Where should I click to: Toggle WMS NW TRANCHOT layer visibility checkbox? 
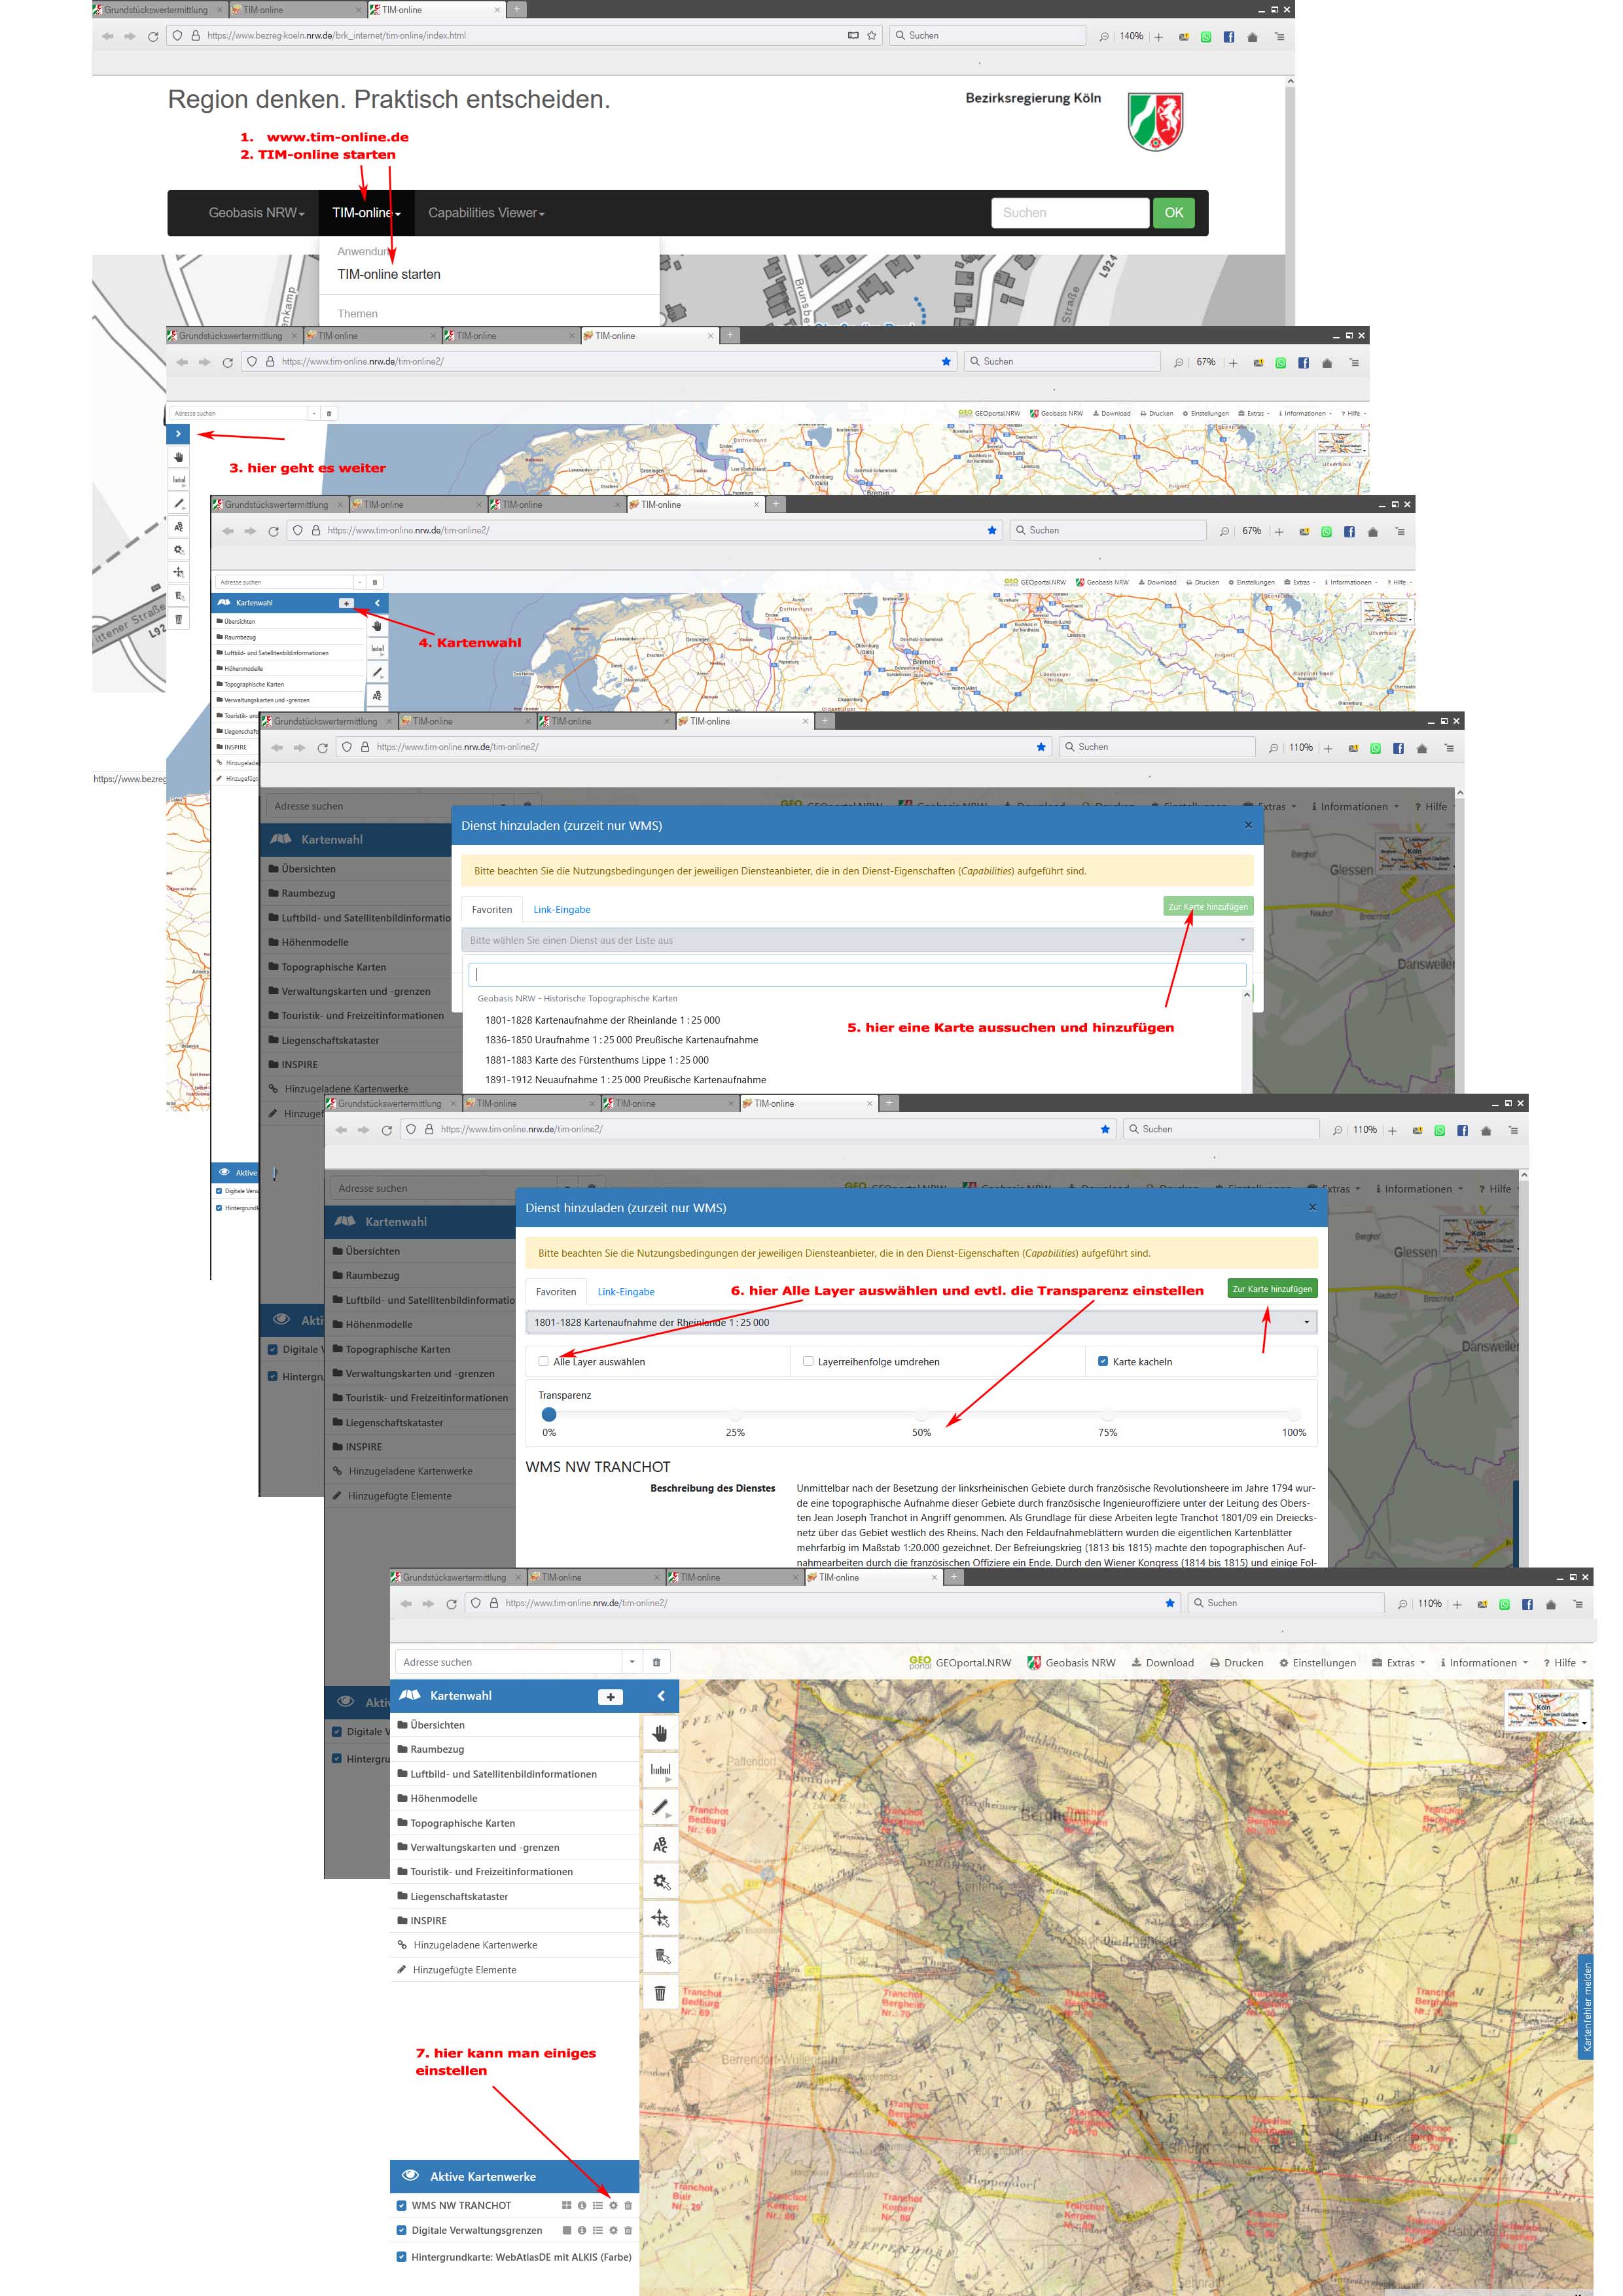[x=401, y=2205]
